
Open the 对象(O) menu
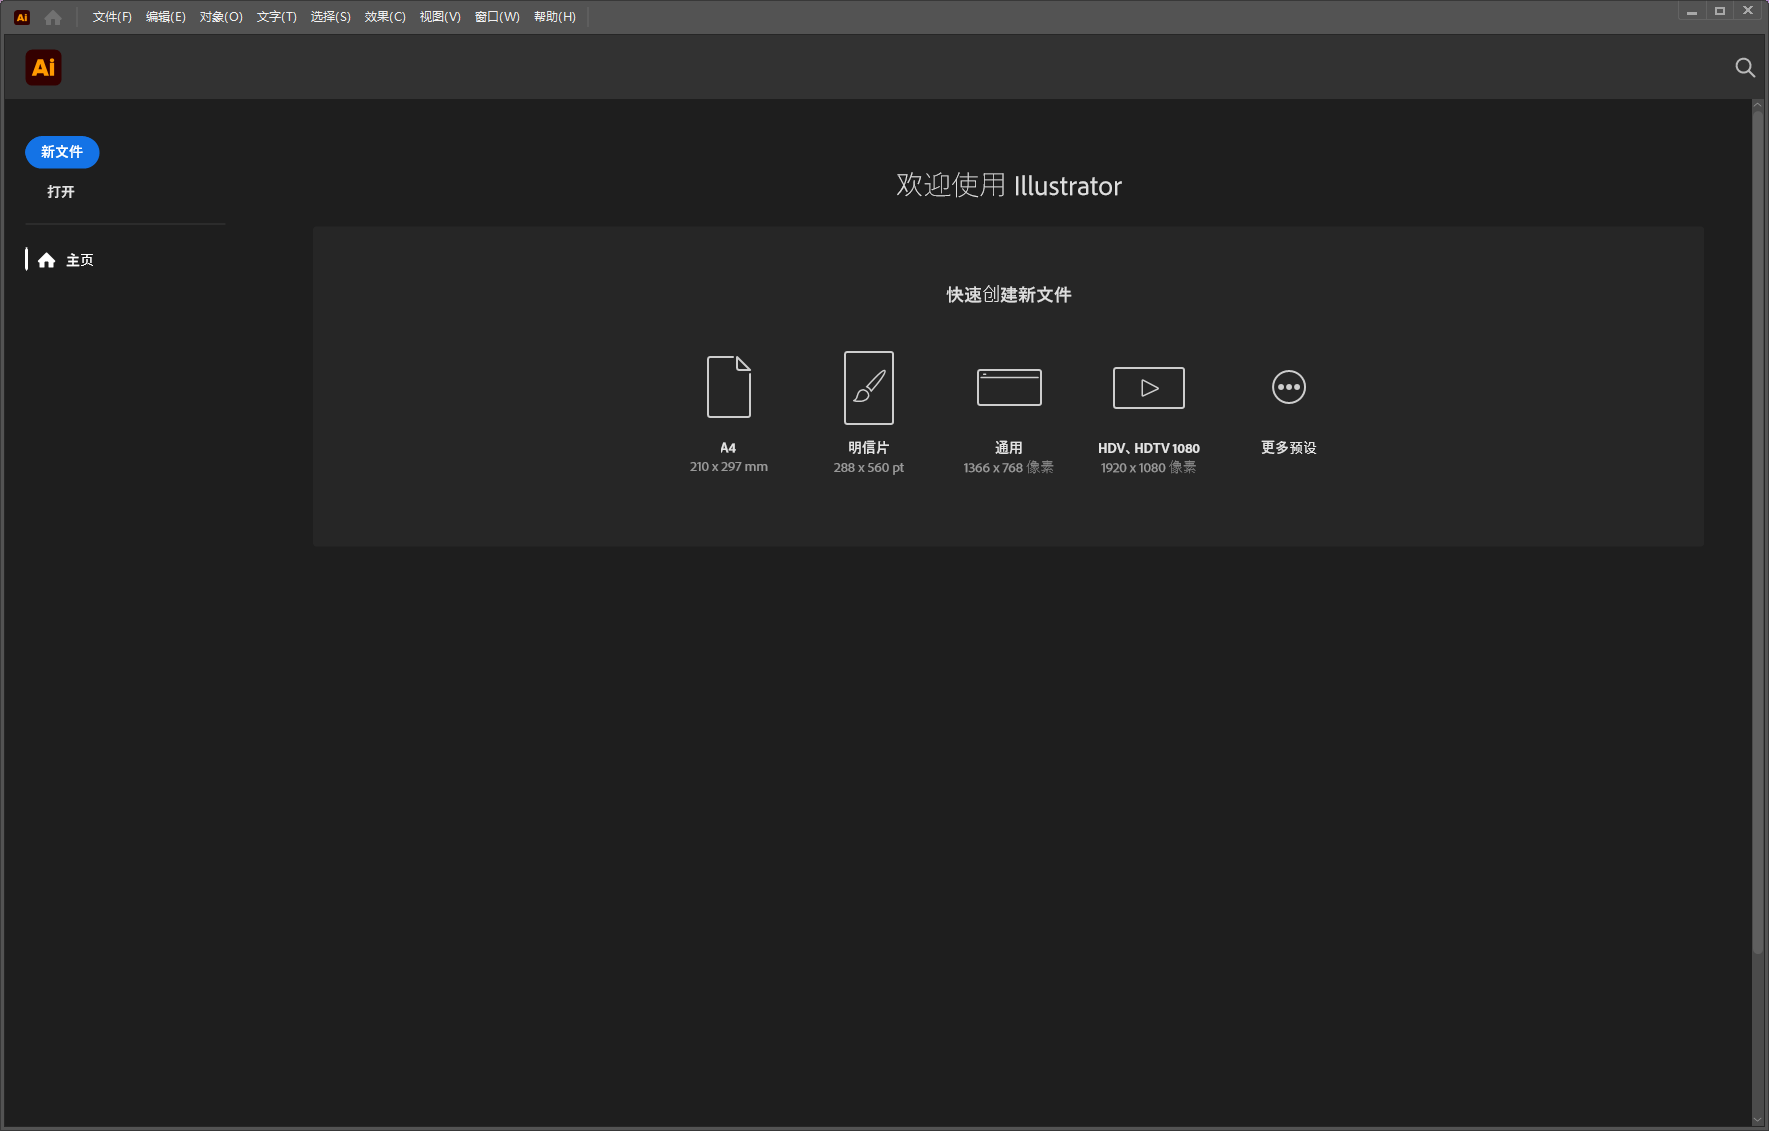tap(221, 17)
